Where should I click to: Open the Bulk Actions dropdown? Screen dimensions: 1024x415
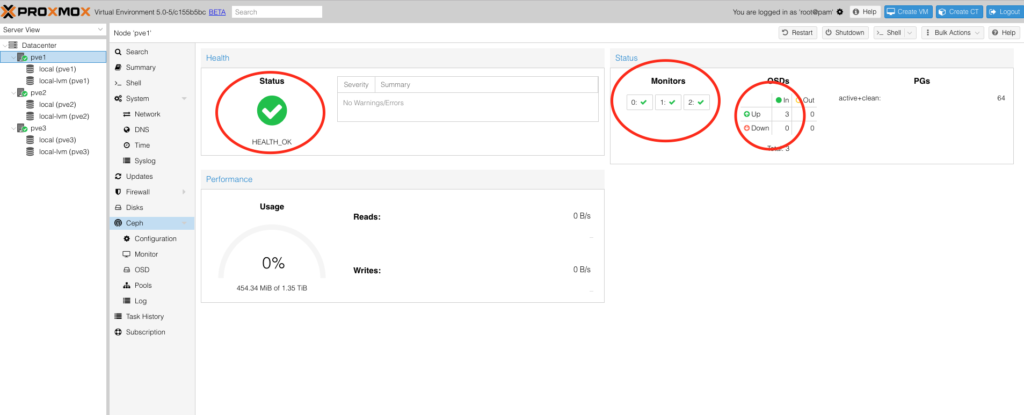[952, 33]
